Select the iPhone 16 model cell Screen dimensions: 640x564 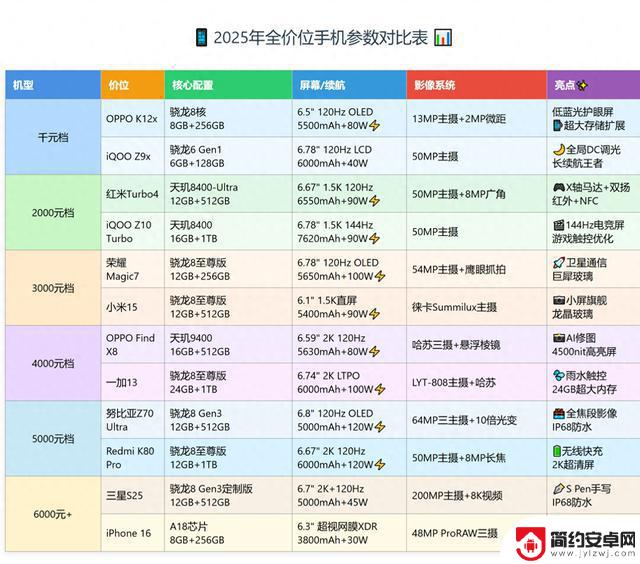click(x=133, y=533)
